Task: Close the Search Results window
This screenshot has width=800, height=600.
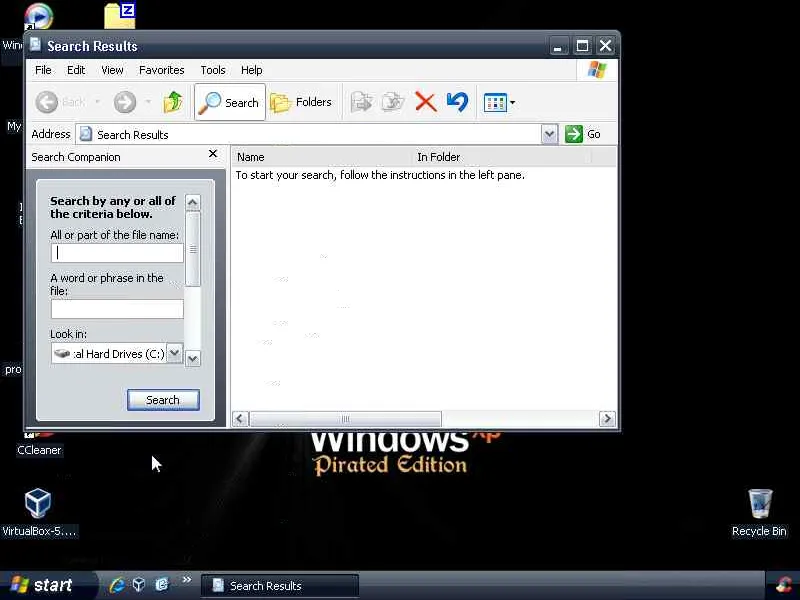Action: coord(606,46)
